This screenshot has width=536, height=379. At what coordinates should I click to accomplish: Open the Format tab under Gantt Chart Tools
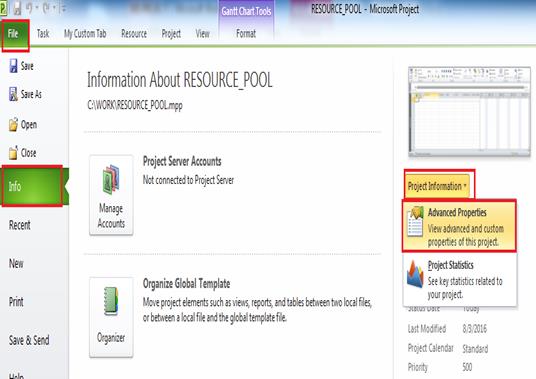click(246, 33)
